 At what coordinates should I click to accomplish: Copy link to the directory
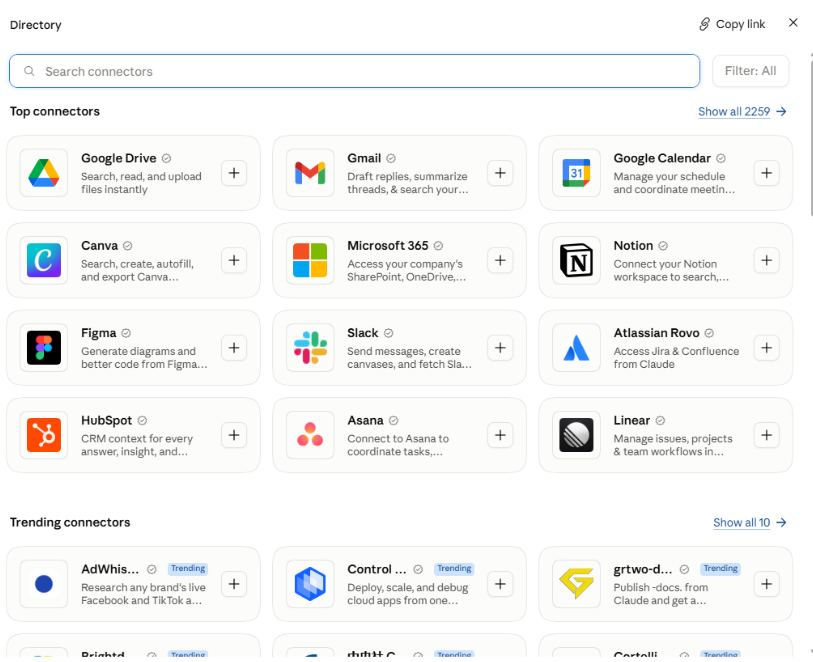click(x=732, y=24)
